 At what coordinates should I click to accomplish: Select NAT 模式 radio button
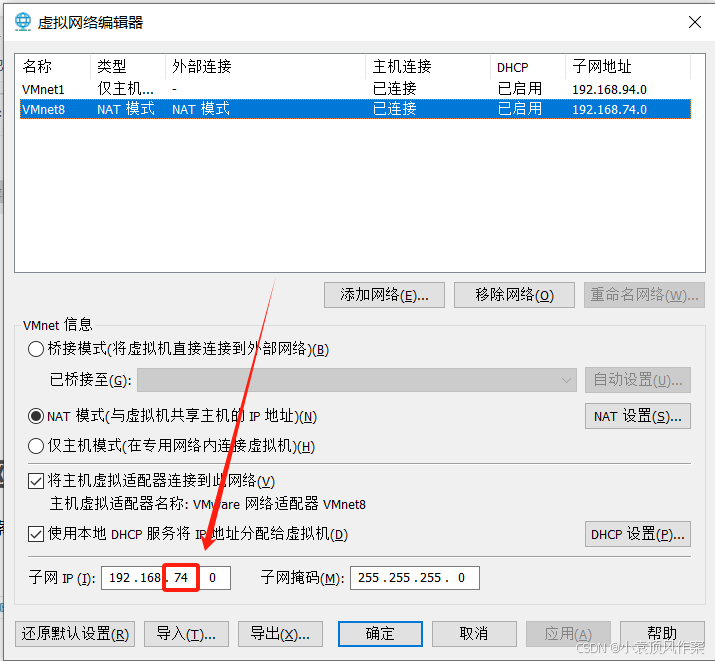(36, 416)
